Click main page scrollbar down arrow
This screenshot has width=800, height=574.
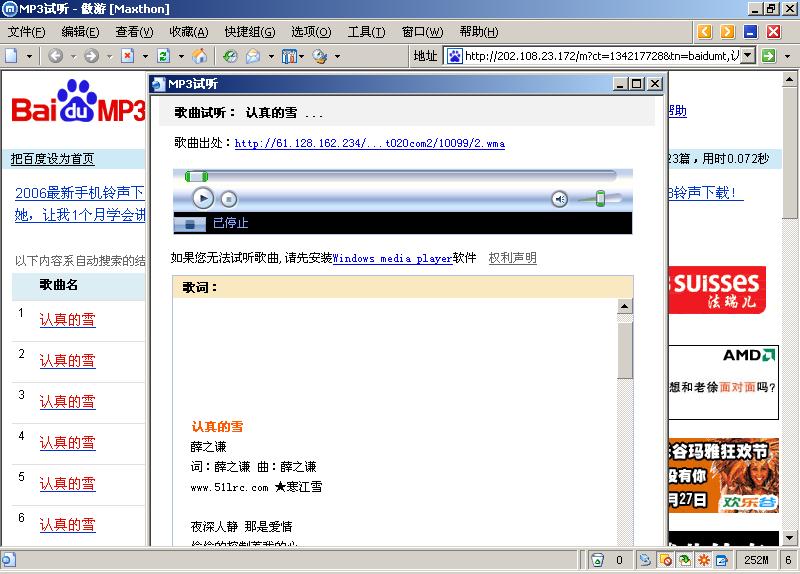790,538
